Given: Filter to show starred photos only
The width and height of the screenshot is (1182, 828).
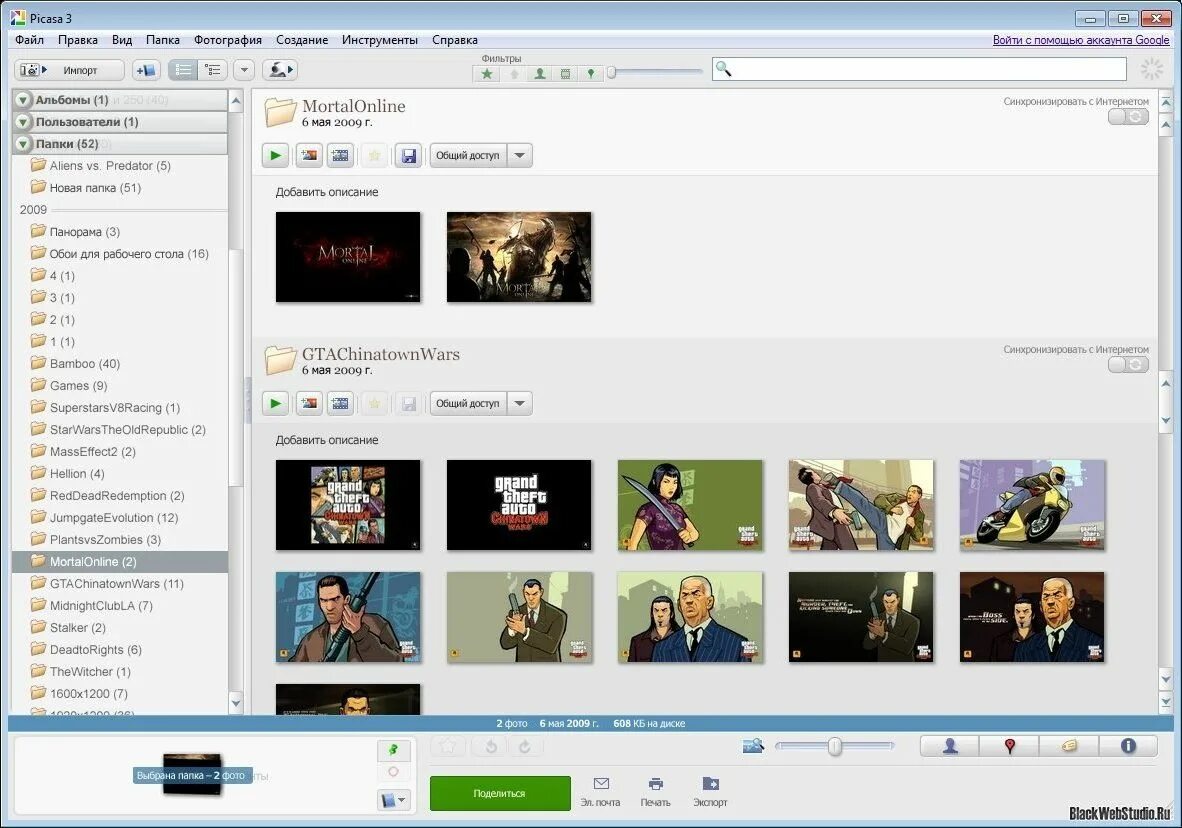Looking at the screenshot, I should pos(487,73).
